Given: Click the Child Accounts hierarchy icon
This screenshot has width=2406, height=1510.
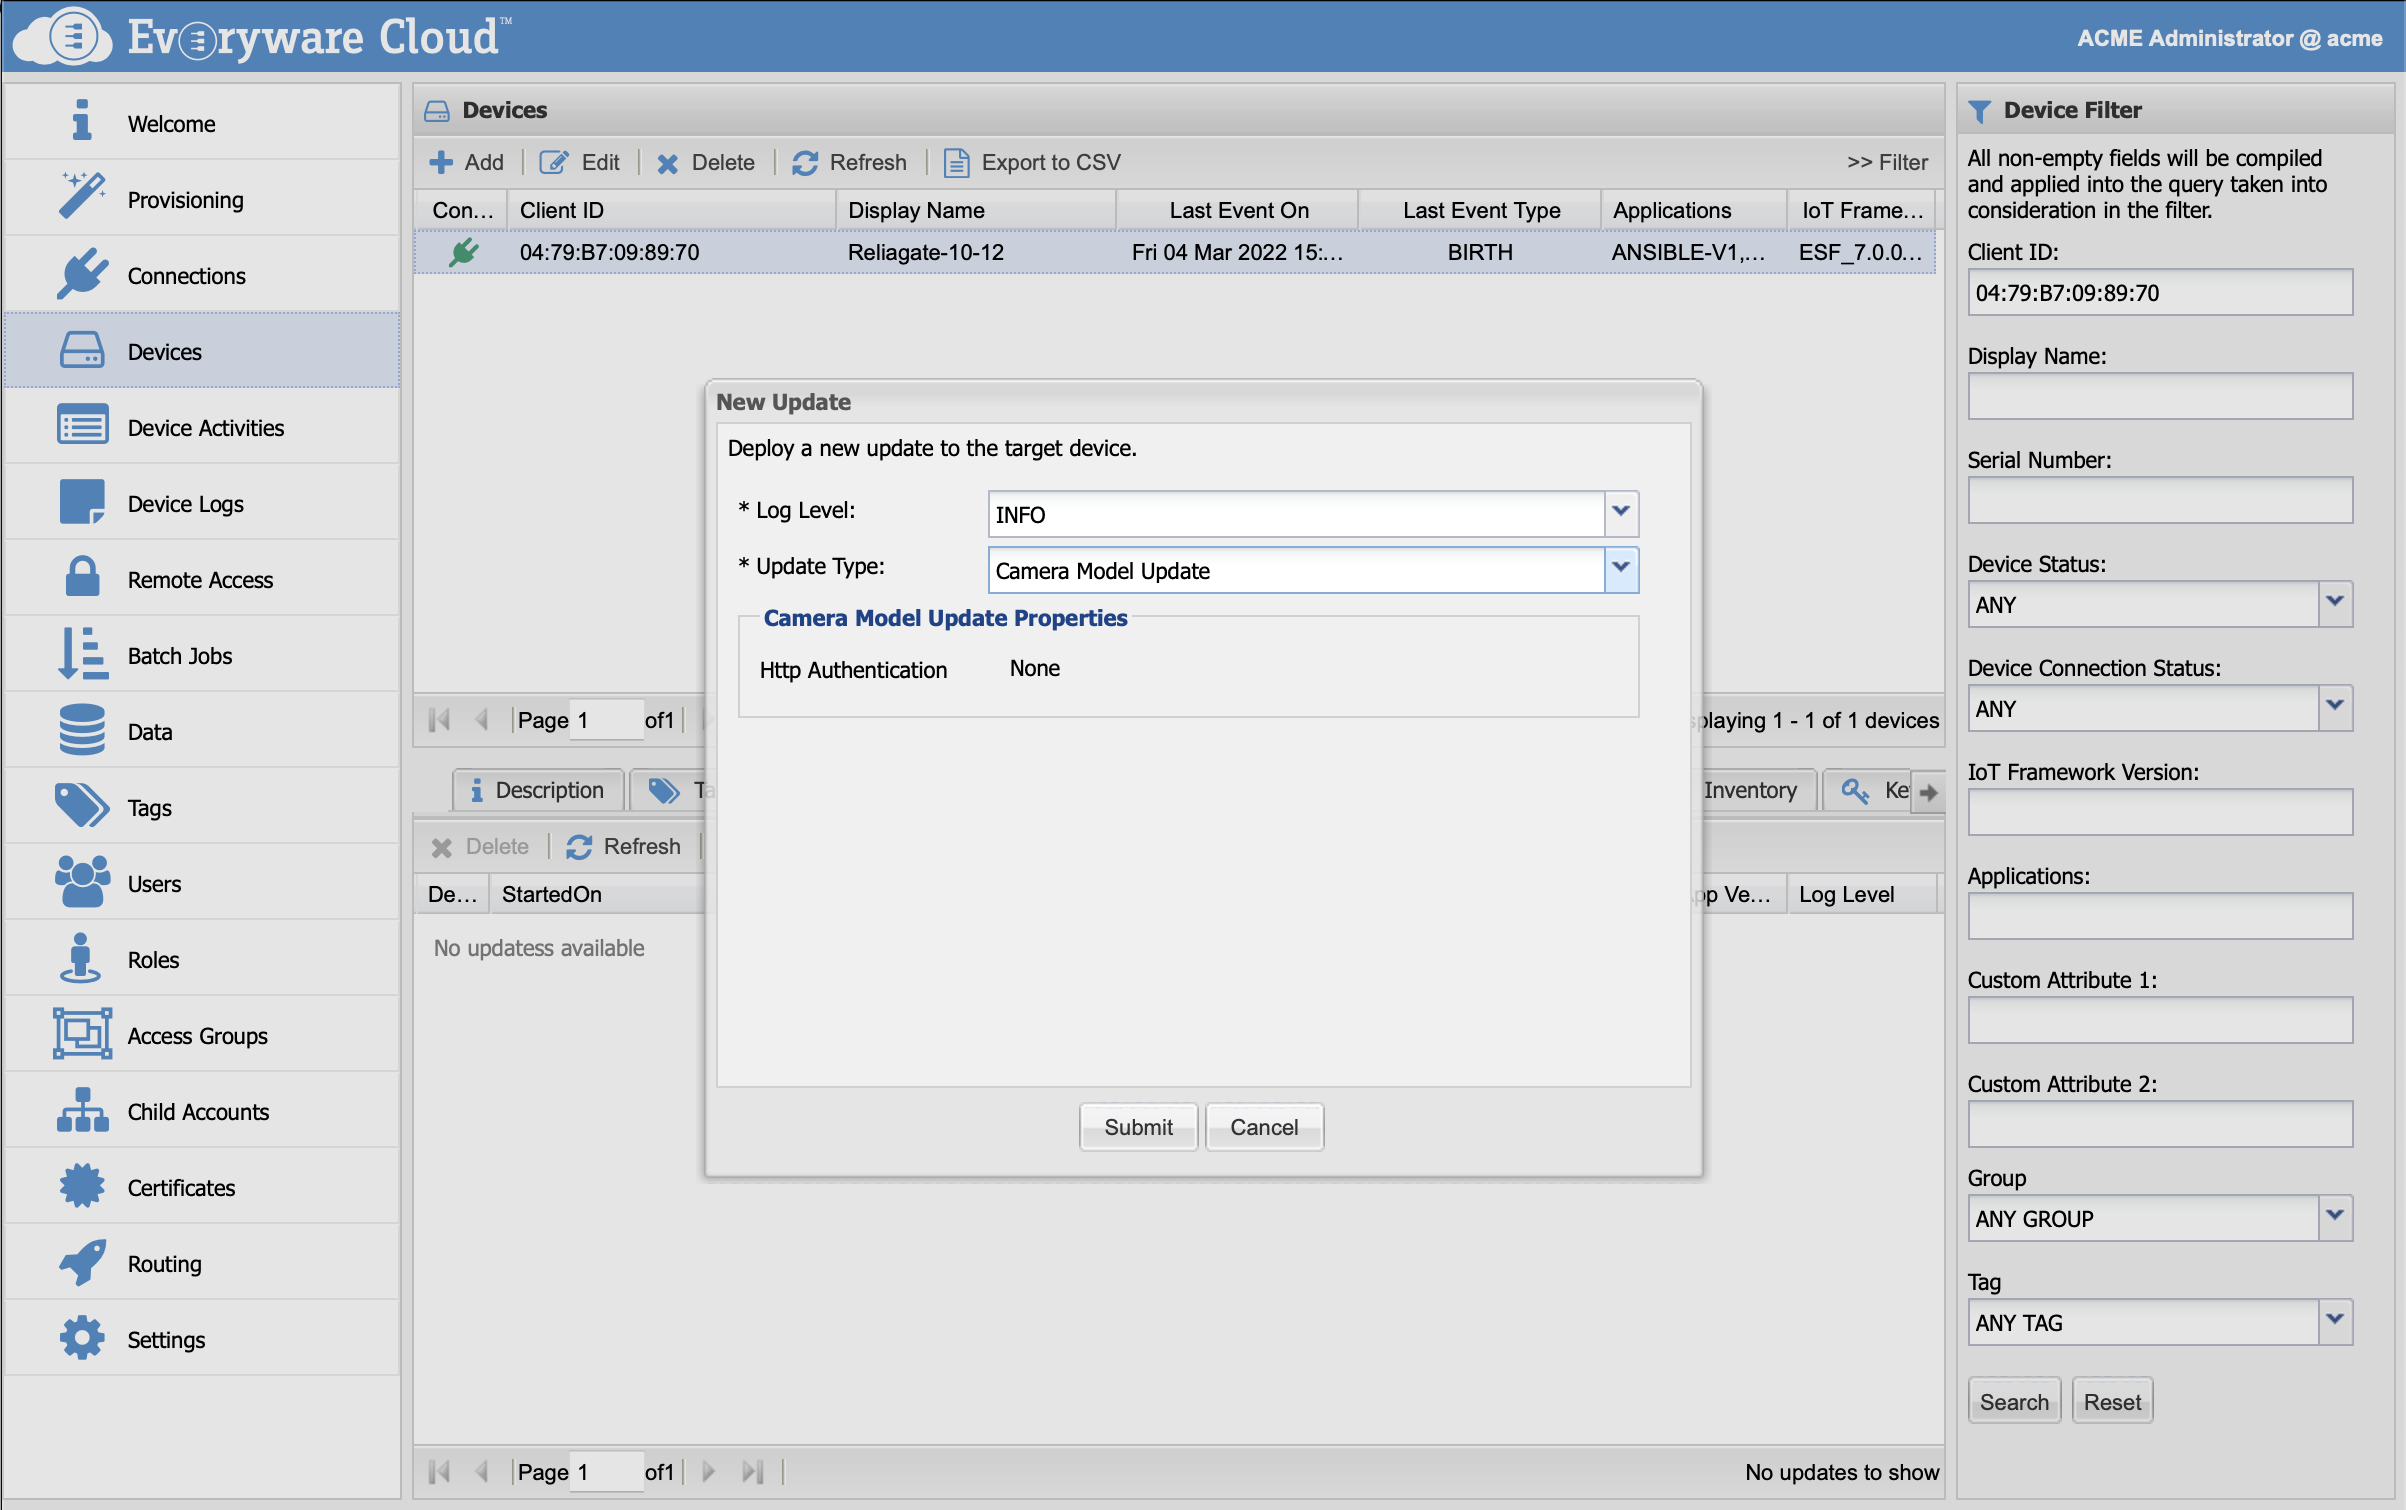Looking at the screenshot, I should (82, 1110).
